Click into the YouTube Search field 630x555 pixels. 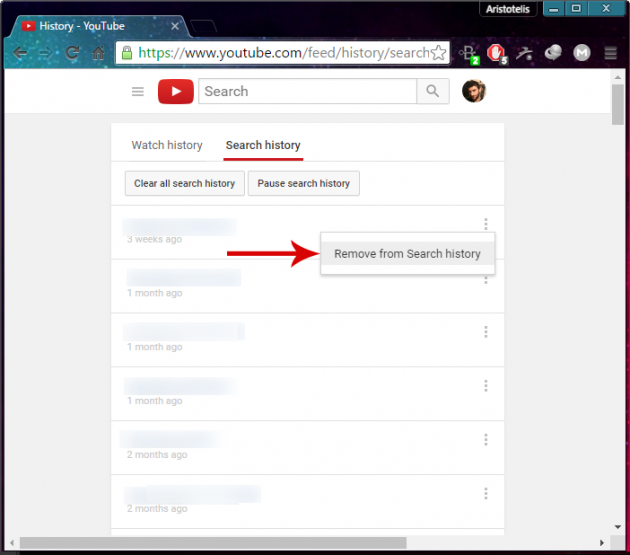307,92
